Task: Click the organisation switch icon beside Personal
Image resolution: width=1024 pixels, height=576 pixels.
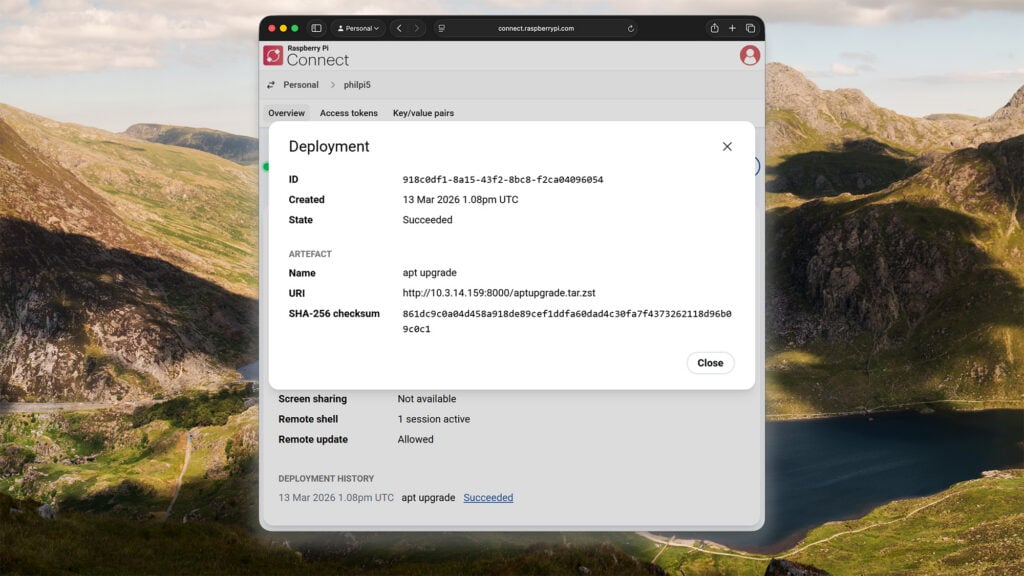Action: 271,85
